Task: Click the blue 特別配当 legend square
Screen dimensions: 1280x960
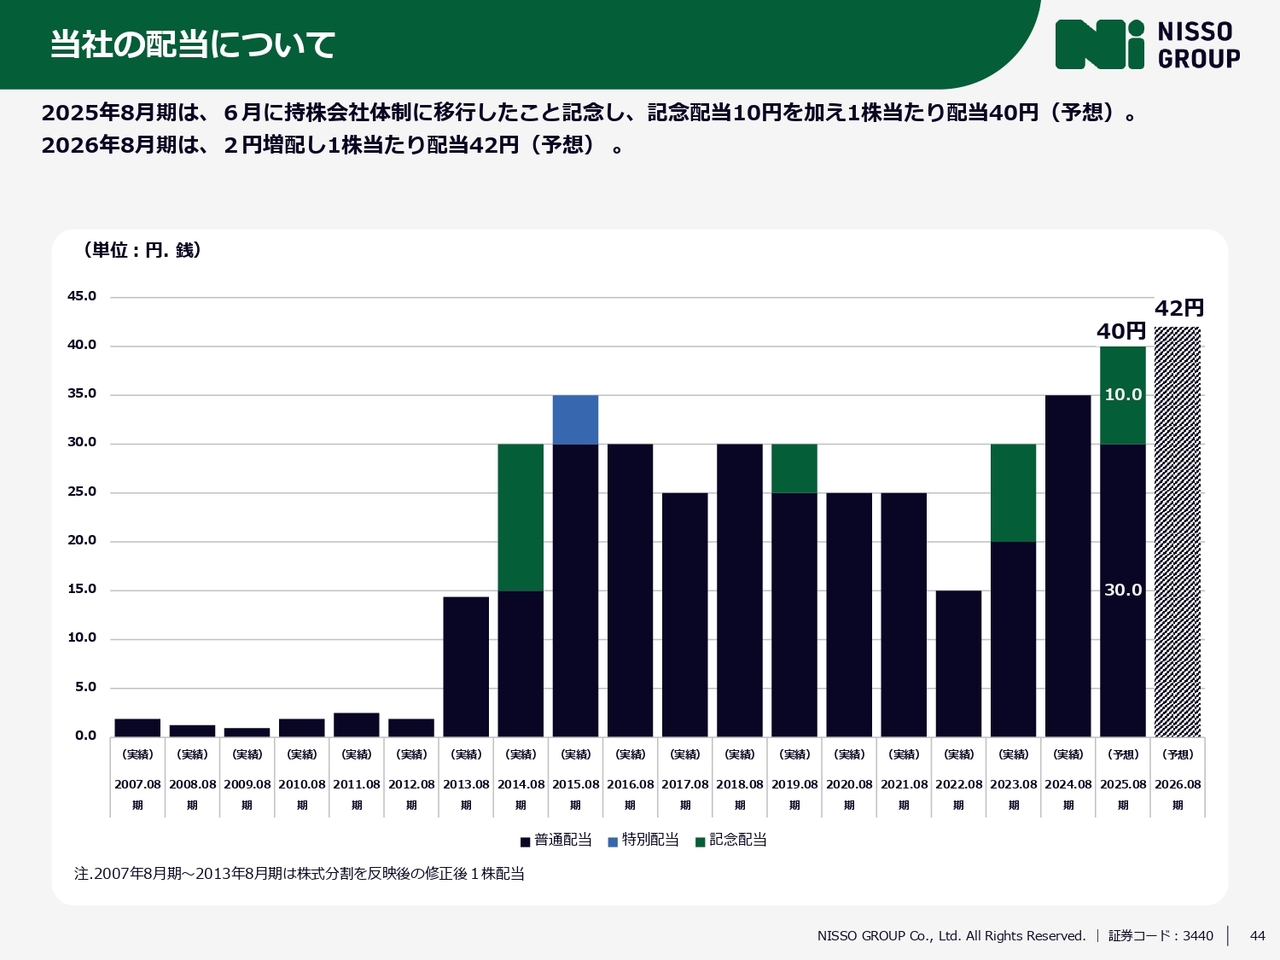Action: [x=613, y=842]
